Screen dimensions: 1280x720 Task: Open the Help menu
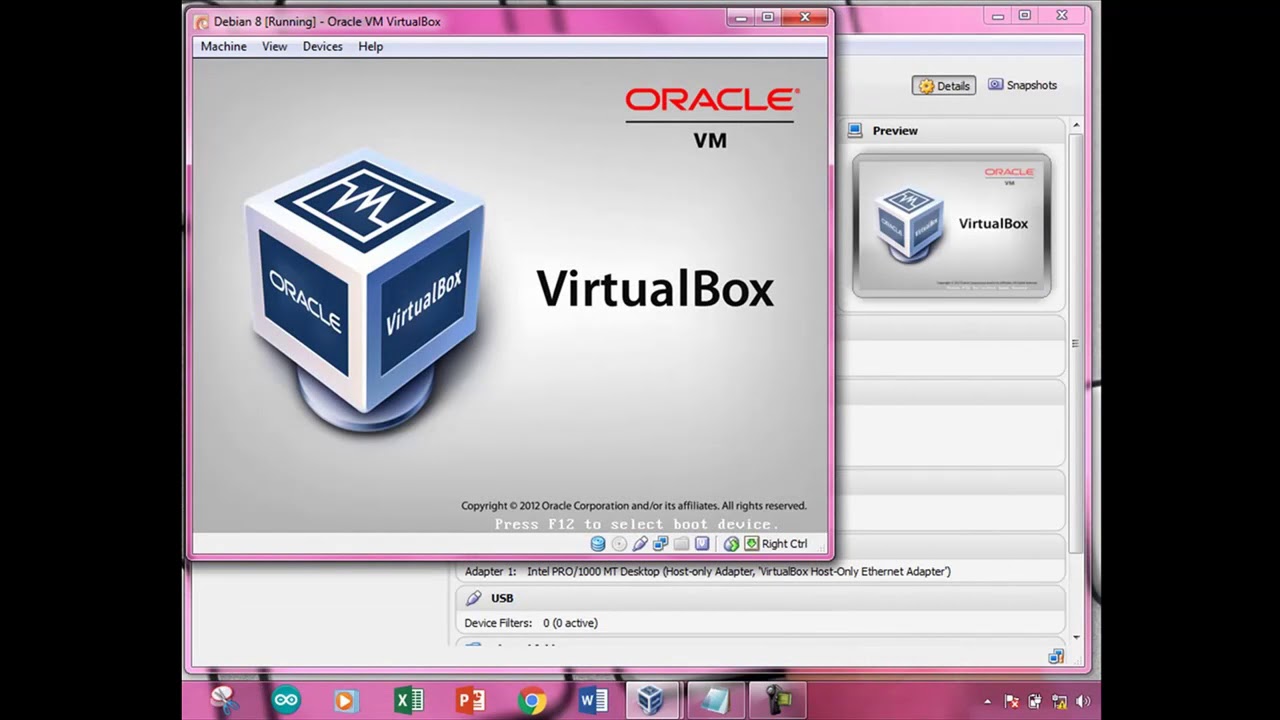click(370, 46)
